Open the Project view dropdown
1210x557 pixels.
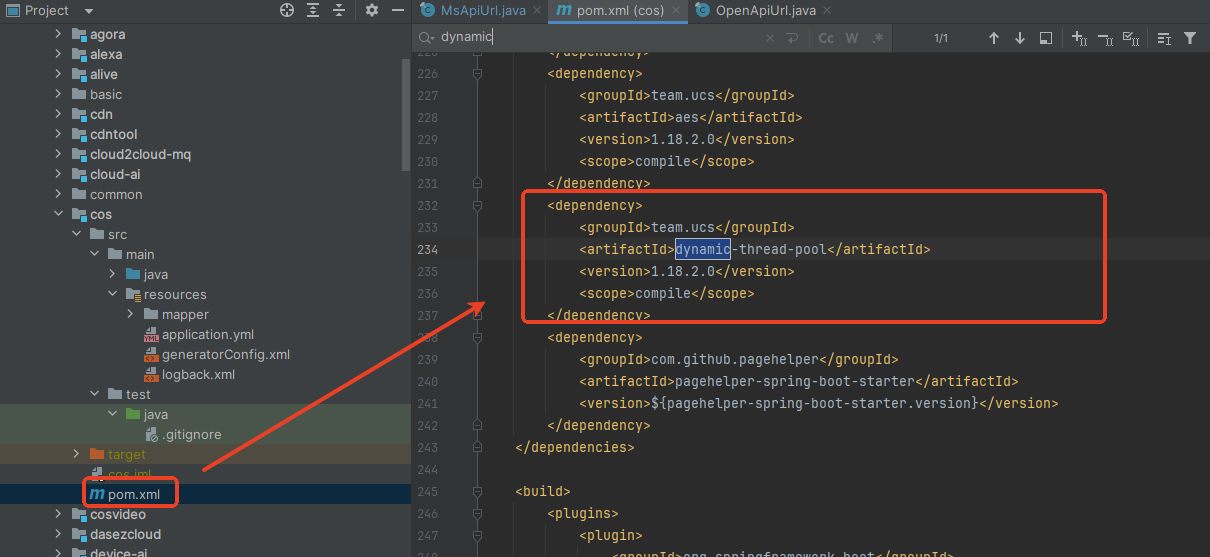pos(88,10)
